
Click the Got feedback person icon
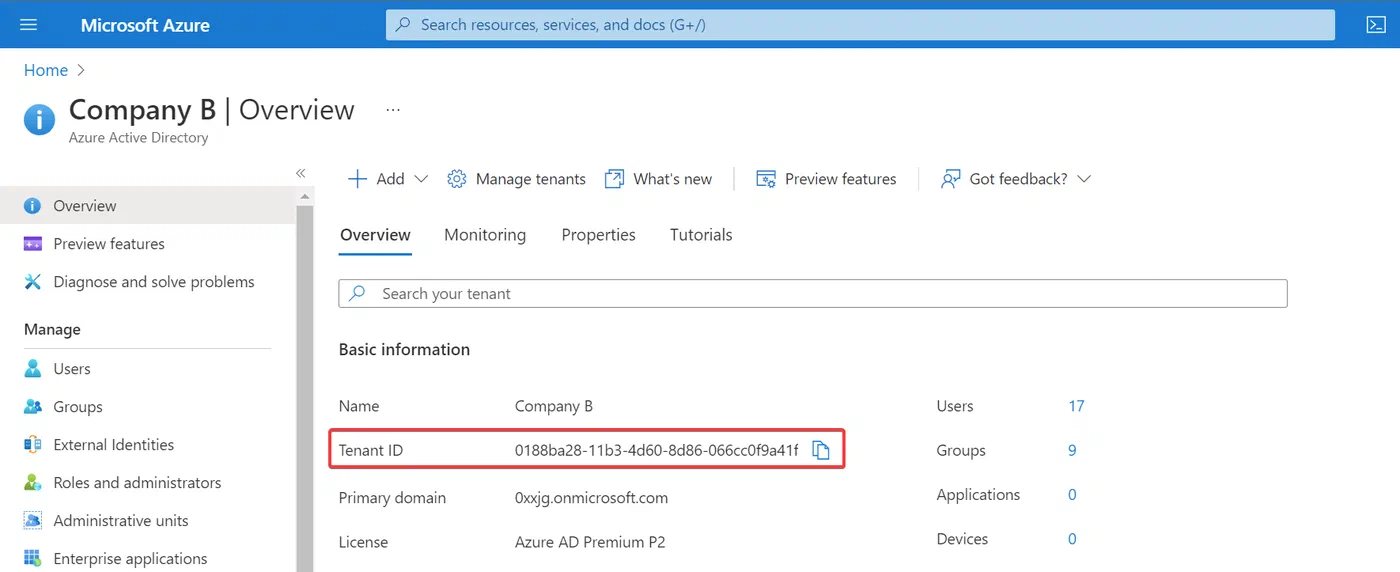[x=951, y=179]
